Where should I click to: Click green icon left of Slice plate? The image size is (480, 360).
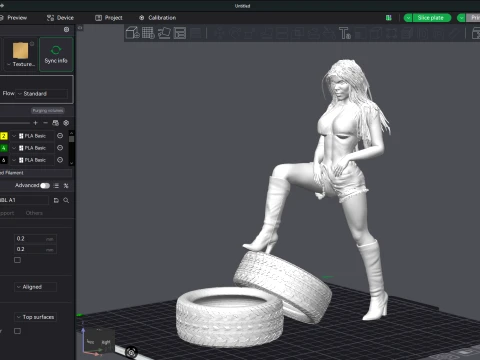[389, 18]
